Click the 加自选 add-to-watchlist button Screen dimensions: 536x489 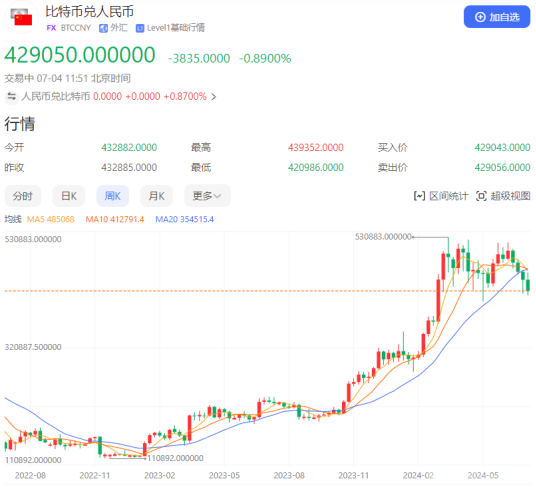click(497, 17)
